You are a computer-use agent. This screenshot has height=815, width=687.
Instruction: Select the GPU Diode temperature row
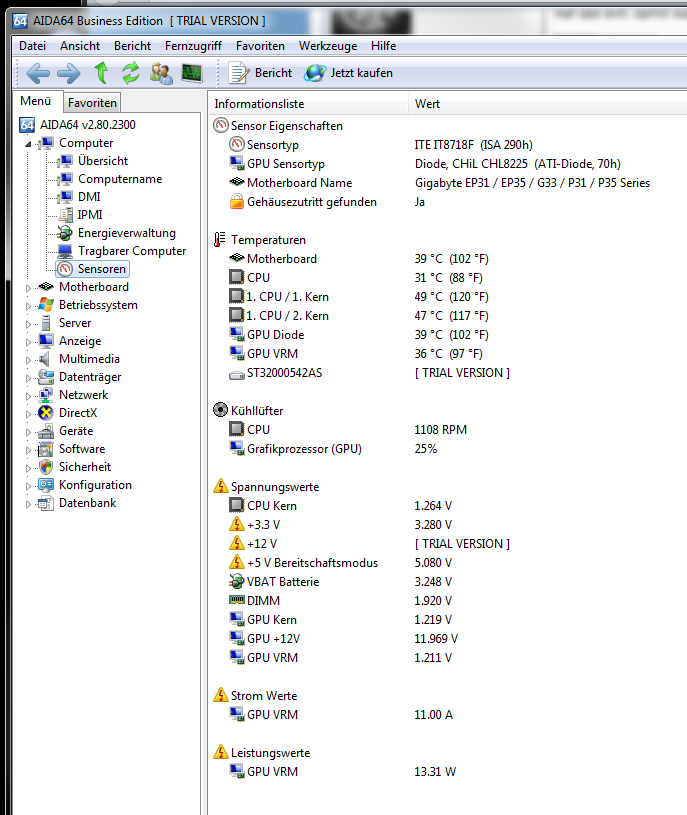coord(447,335)
